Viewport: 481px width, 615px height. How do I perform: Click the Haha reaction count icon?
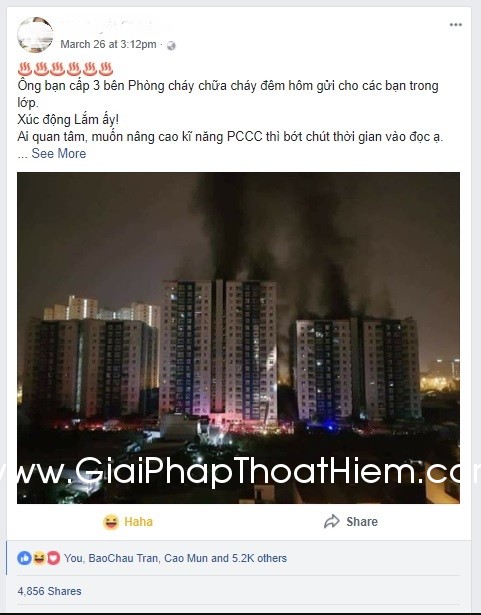point(39,558)
